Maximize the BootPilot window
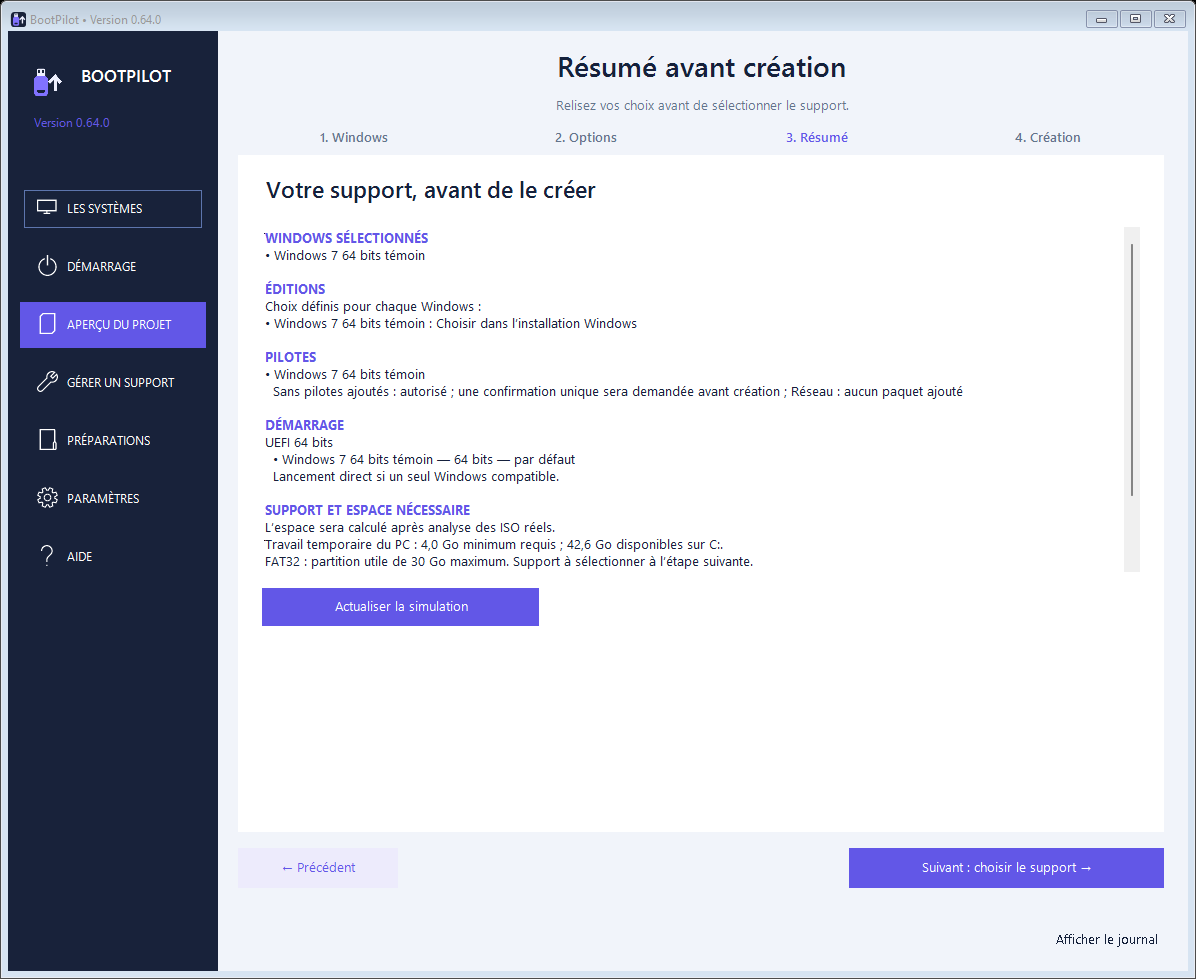1196x979 pixels. 1136,19
